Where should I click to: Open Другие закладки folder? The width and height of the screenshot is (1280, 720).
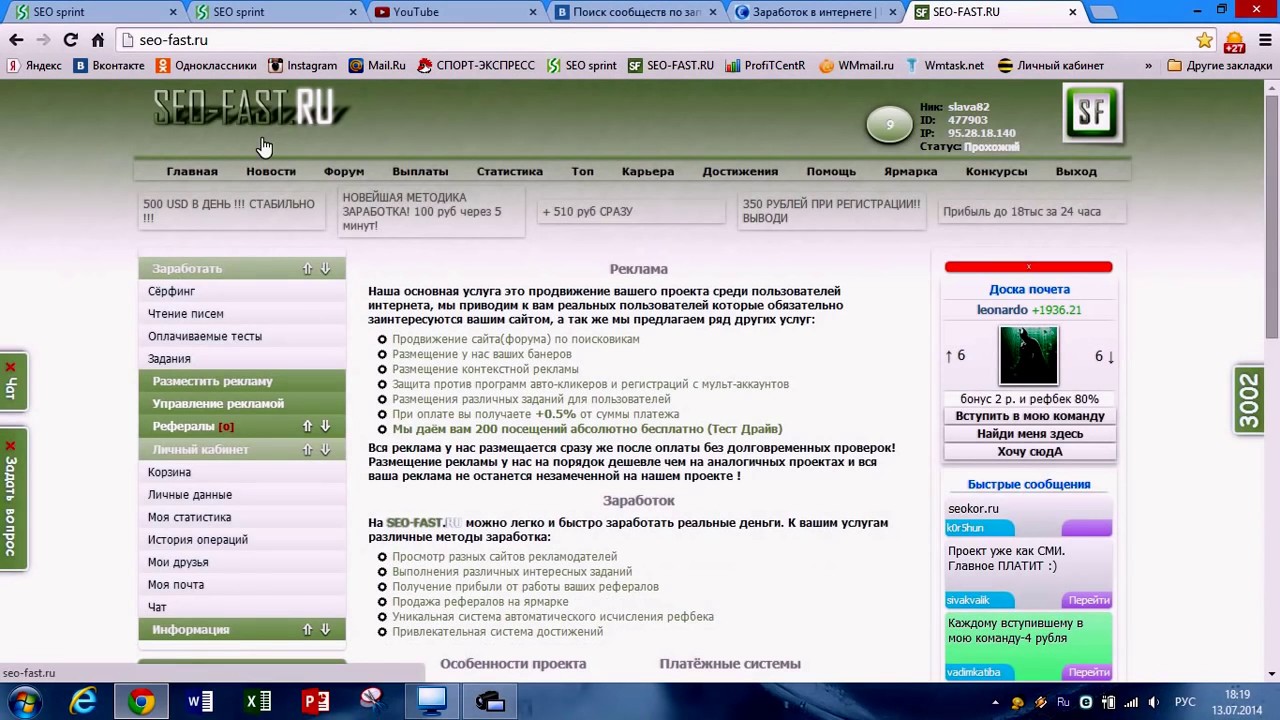[x=1220, y=65]
